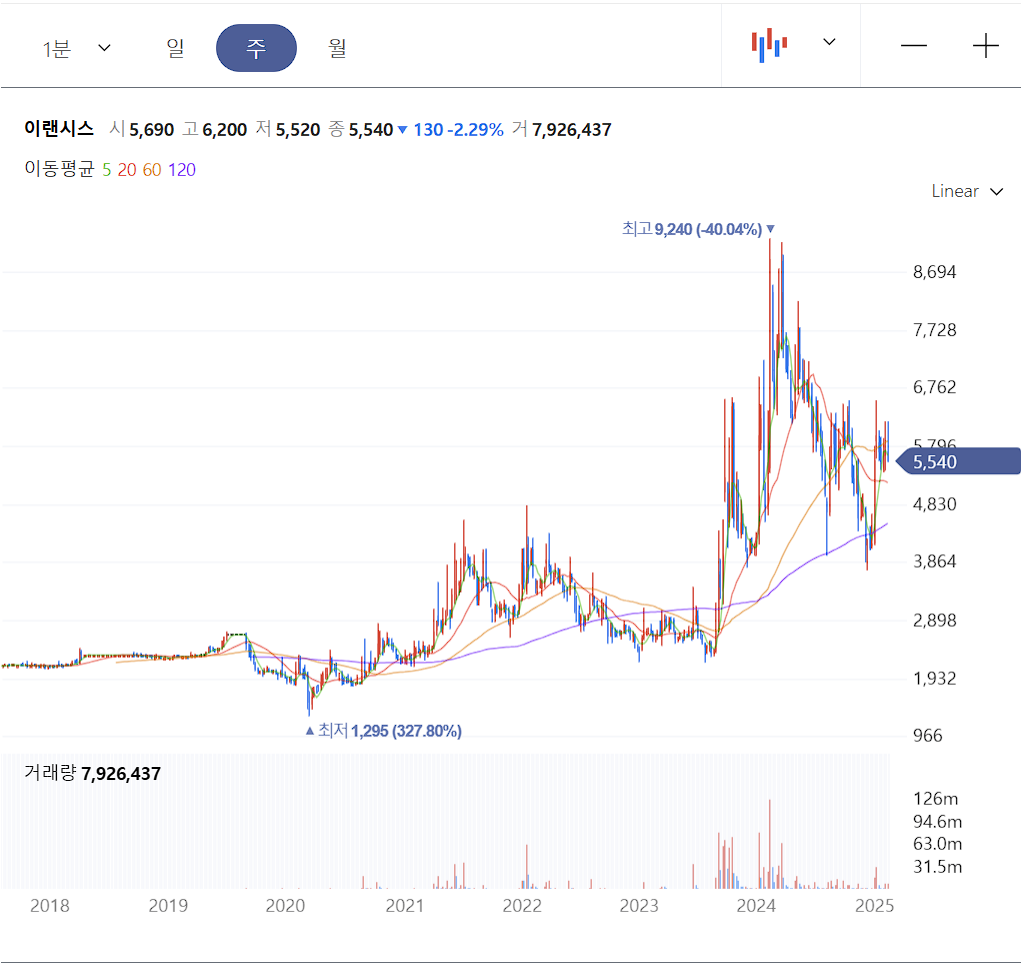Switch to the 월 monthly chart tab
The width and height of the screenshot is (1024, 966).
click(337, 48)
